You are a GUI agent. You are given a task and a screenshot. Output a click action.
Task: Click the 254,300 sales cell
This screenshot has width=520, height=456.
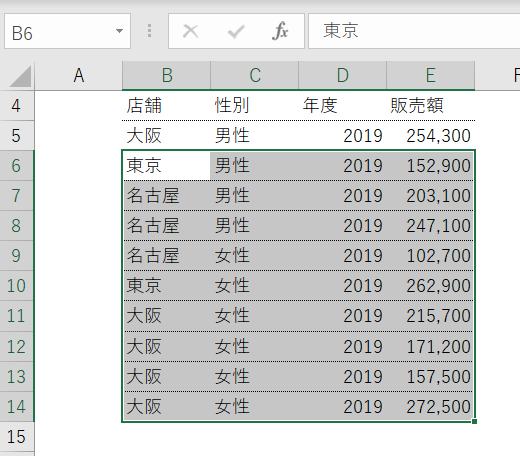pyautogui.click(x=431, y=136)
